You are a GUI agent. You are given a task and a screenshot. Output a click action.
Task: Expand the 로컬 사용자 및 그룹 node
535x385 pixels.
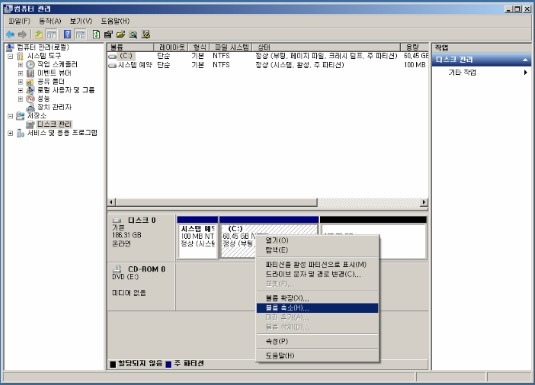pyautogui.click(x=20, y=90)
